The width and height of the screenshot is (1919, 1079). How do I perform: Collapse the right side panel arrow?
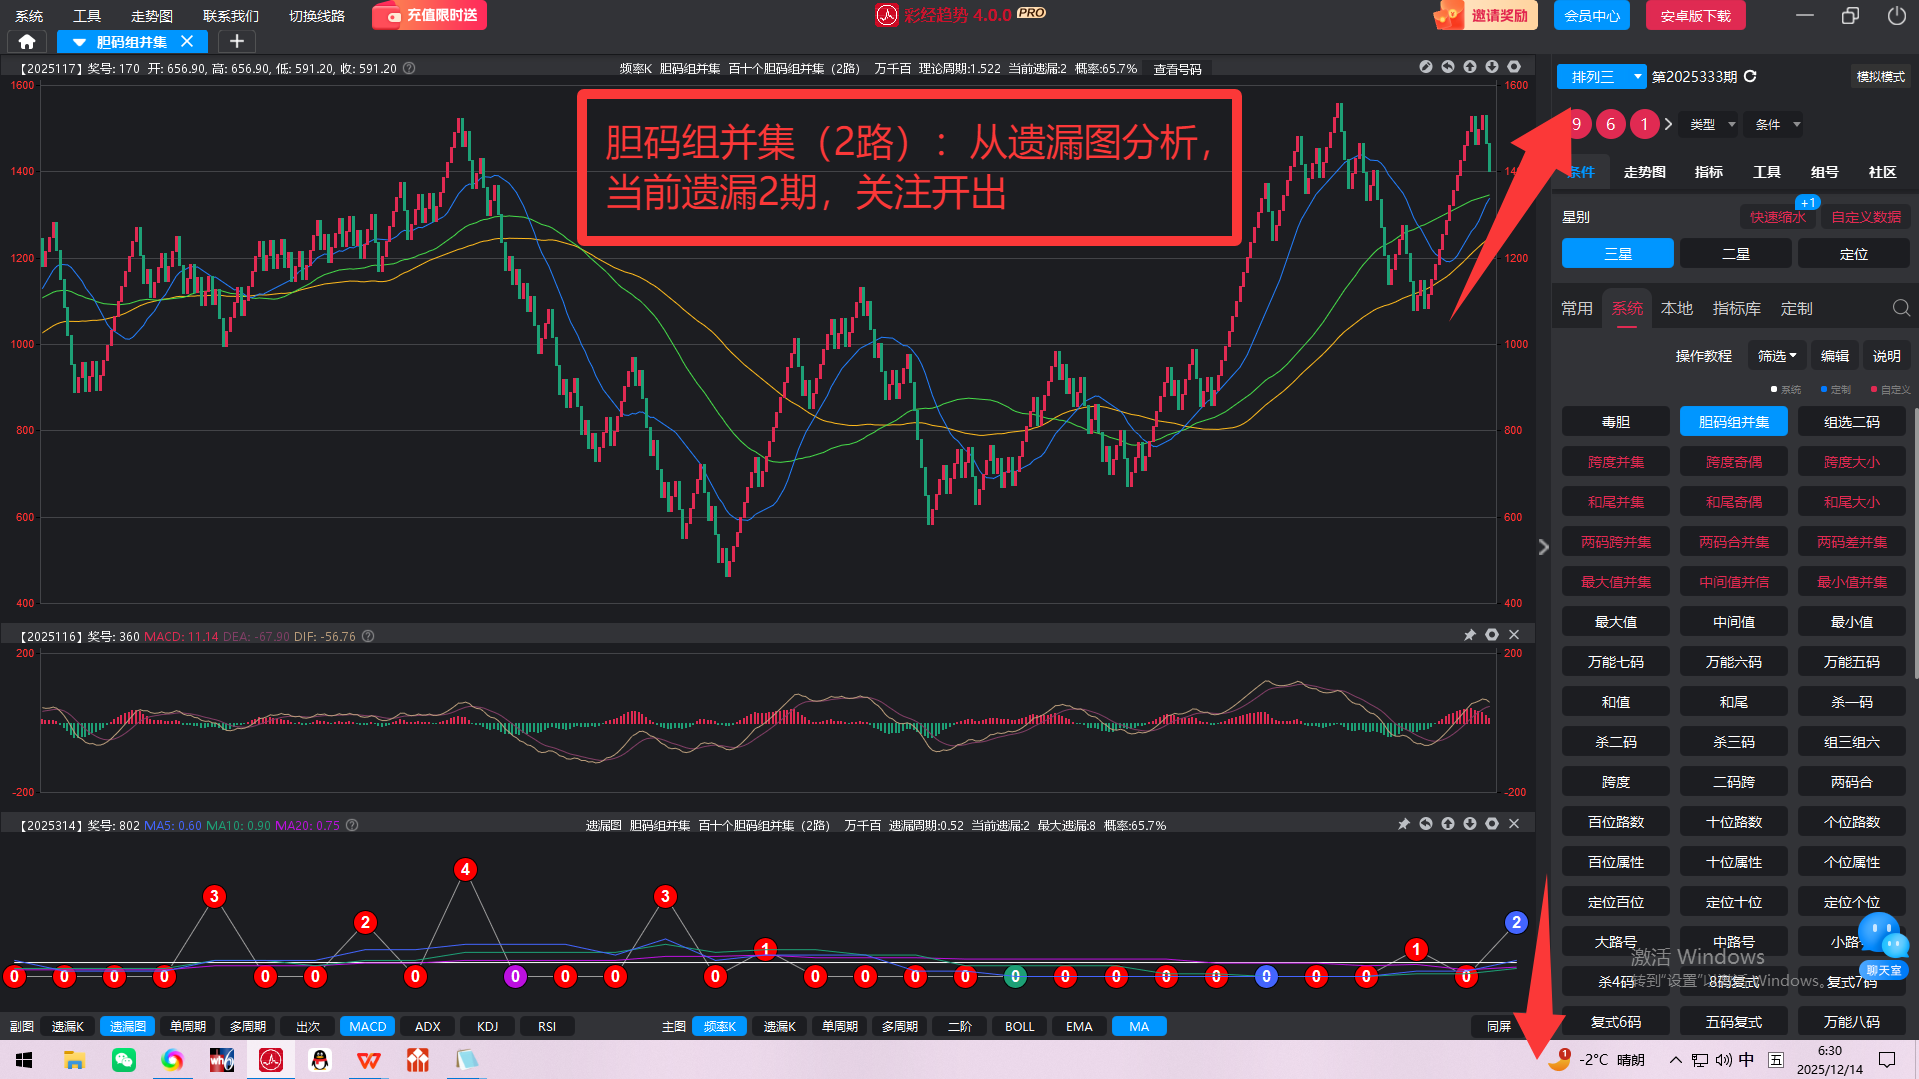(x=1543, y=547)
